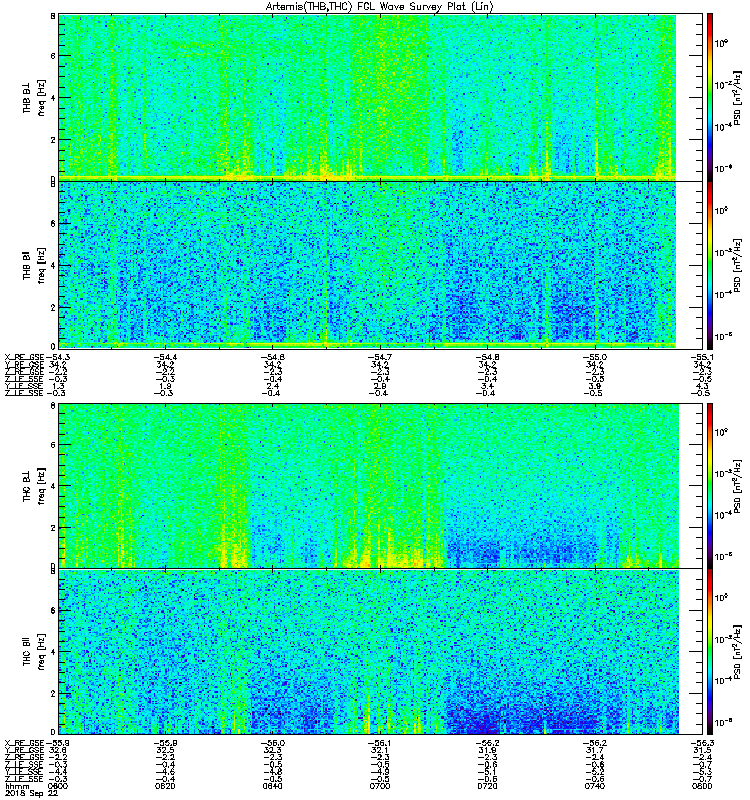The height and width of the screenshot is (800, 750).
Task: Click the 0700 time tick label
Action: [380, 786]
